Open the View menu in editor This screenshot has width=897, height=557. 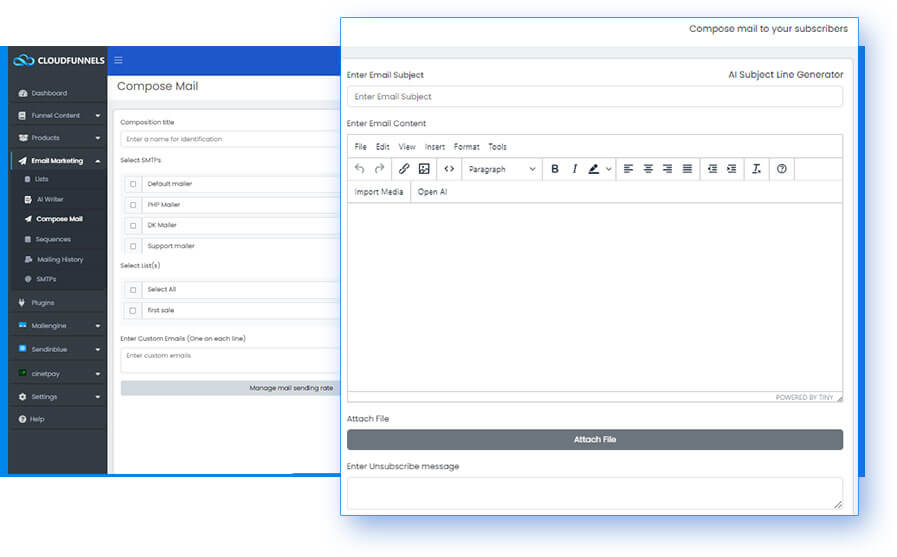[x=407, y=147]
